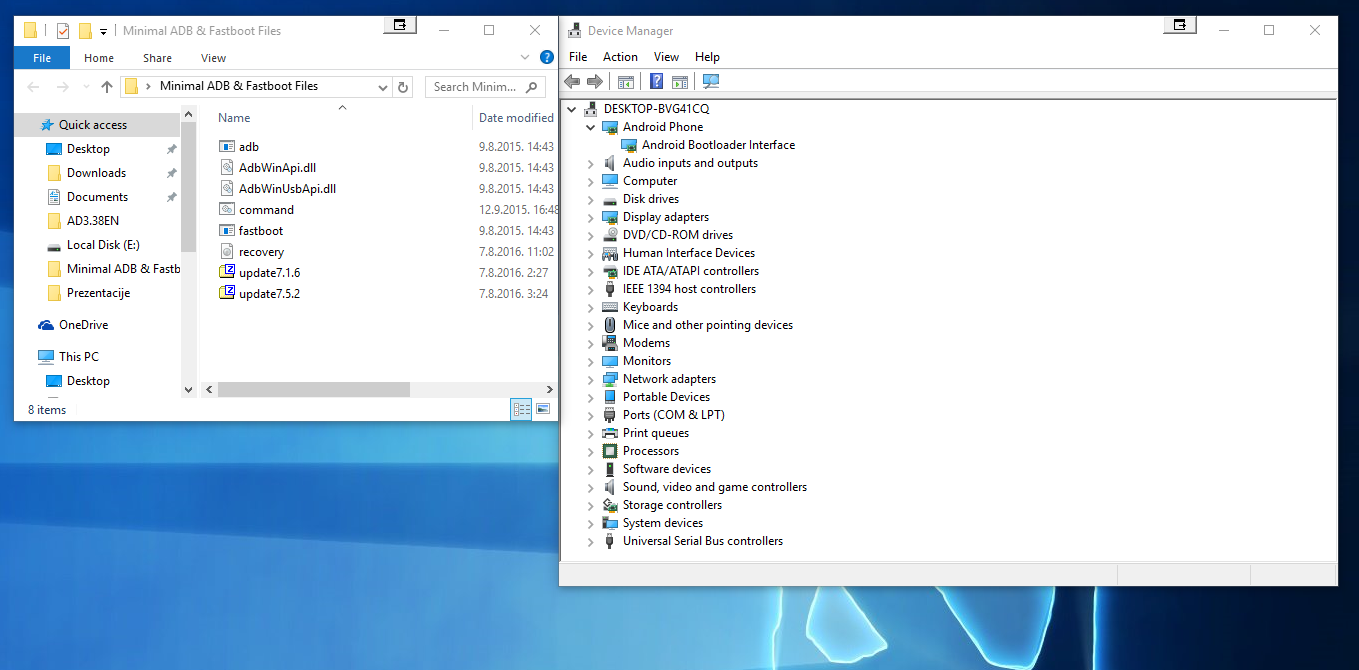Select the update7.5.2 file name
This screenshot has width=1359, height=670.
tap(270, 294)
